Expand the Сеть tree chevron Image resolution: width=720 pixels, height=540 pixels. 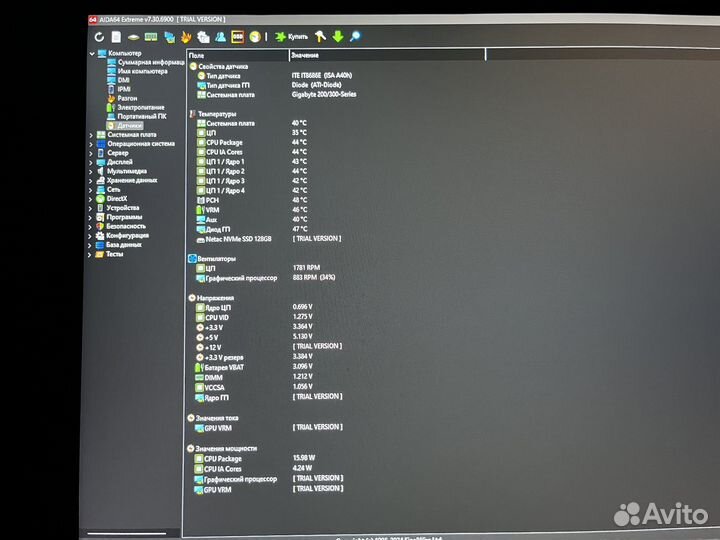90,191
